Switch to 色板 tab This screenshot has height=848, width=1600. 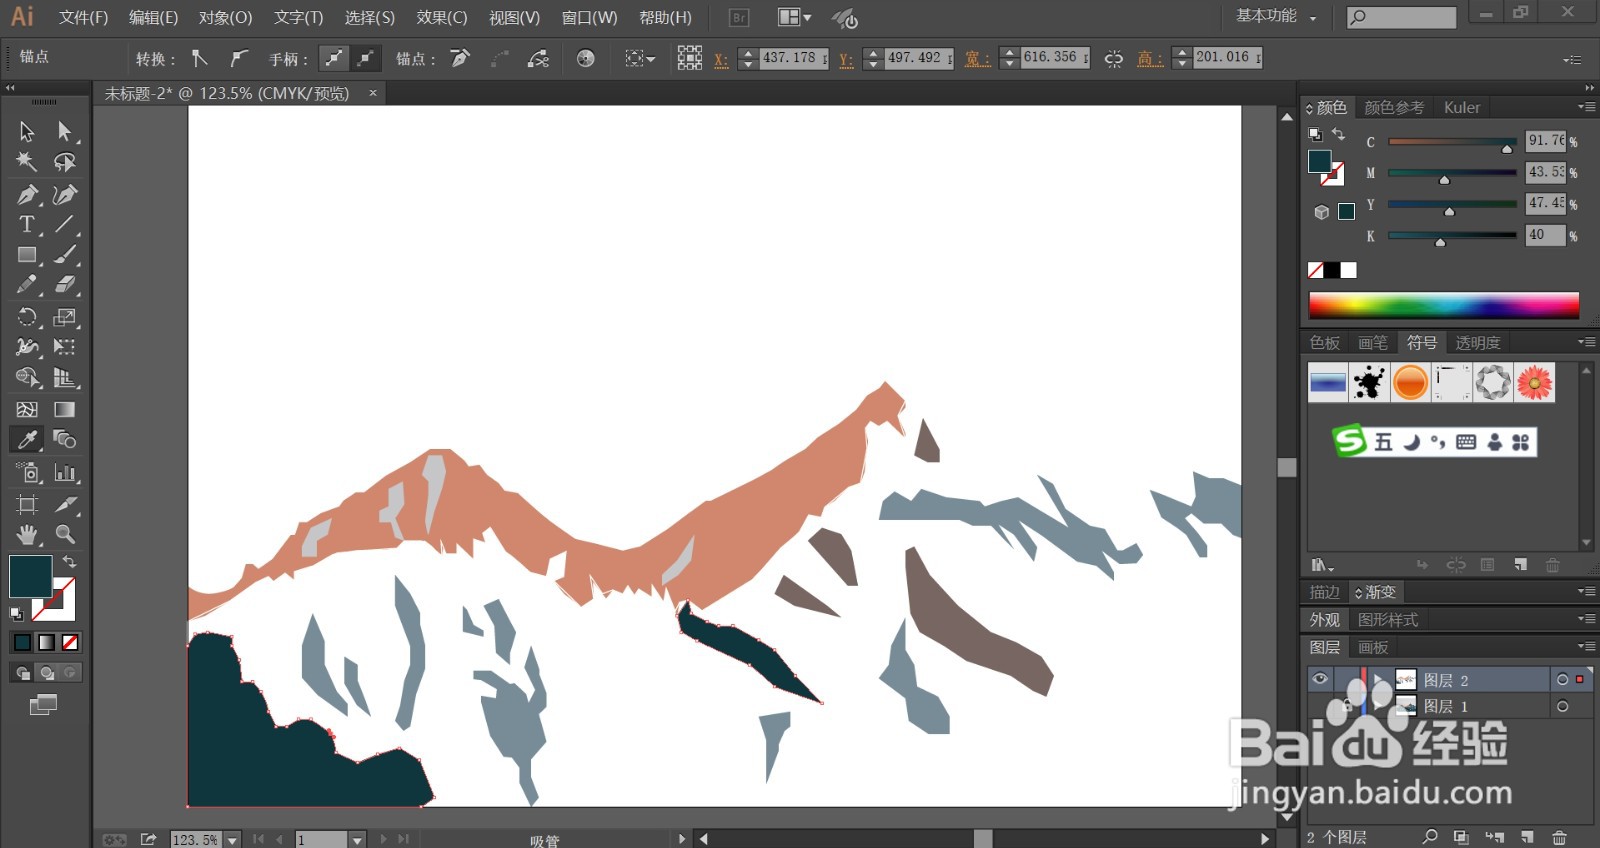1325,343
